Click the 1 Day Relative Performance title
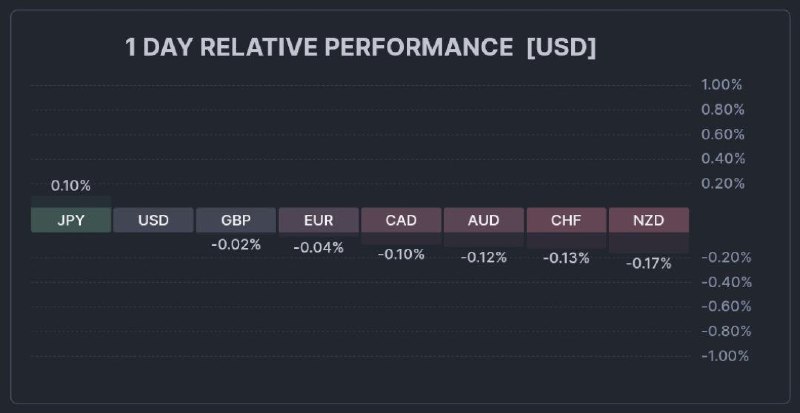The image size is (800, 413). click(360, 48)
